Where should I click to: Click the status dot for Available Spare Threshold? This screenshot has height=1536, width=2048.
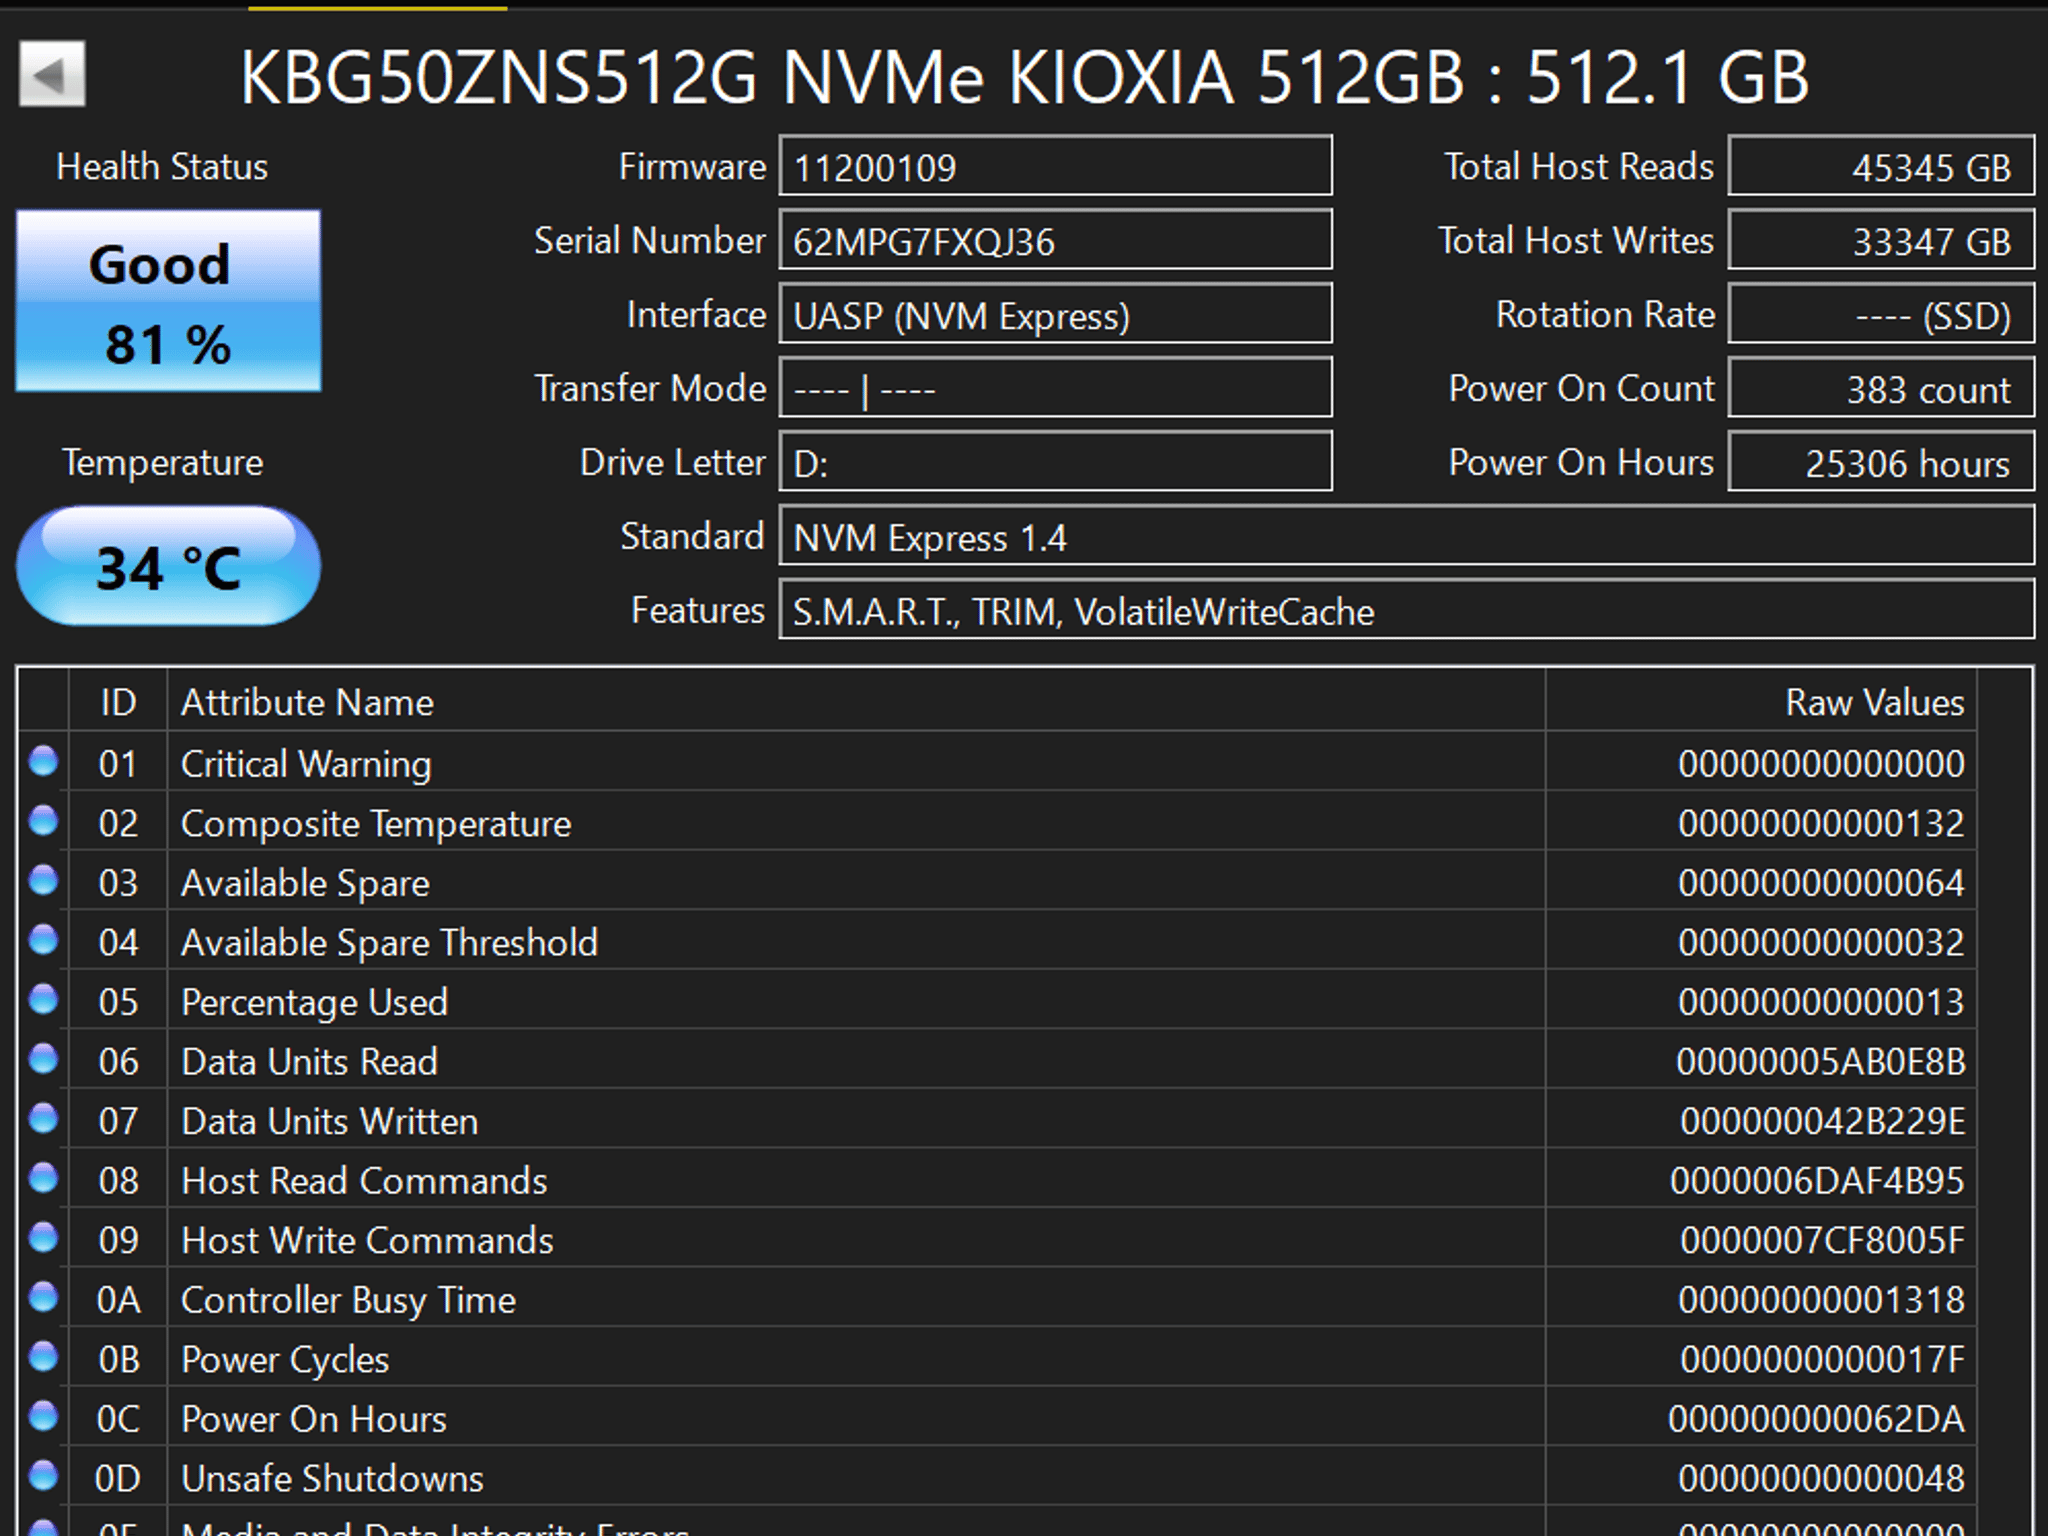coord(44,940)
